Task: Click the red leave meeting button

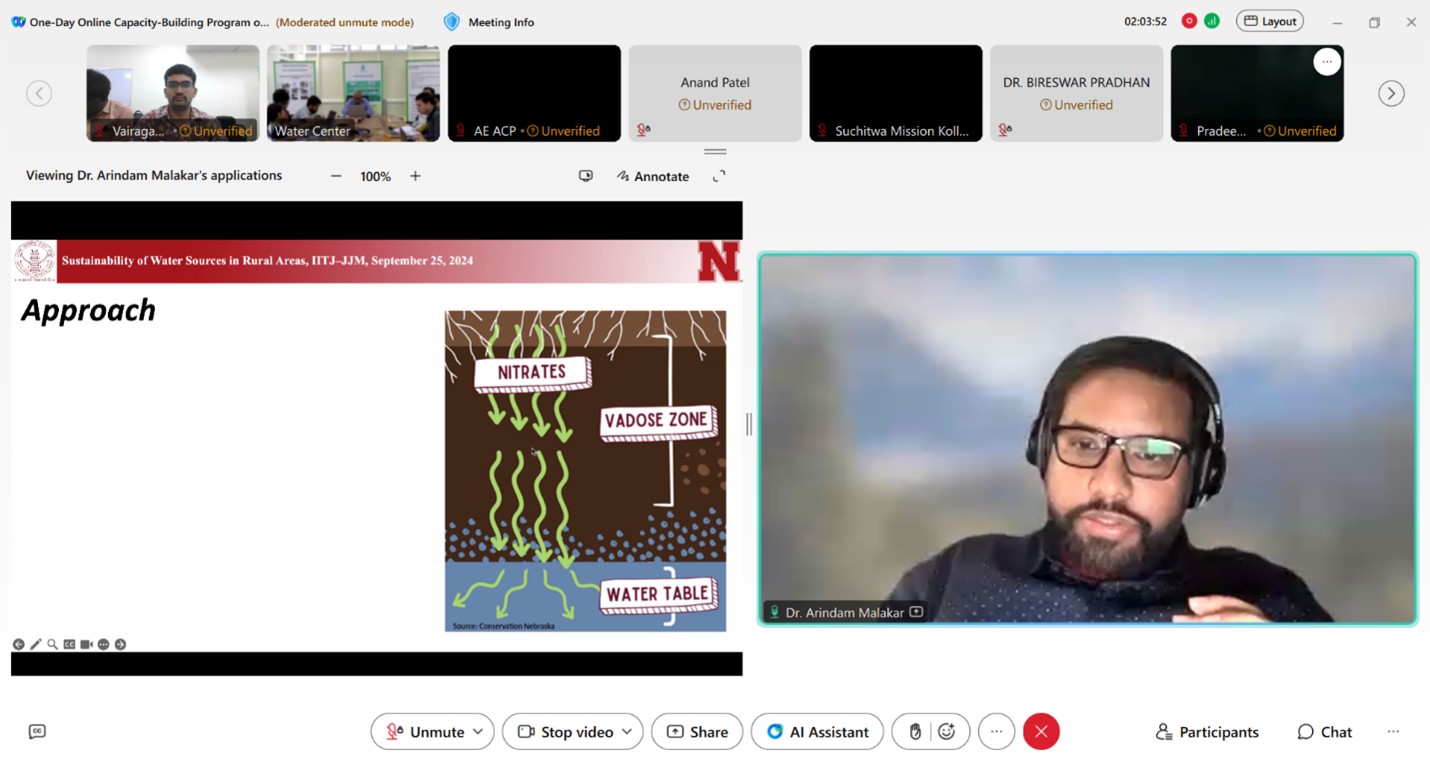Action: click(x=1041, y=732)
